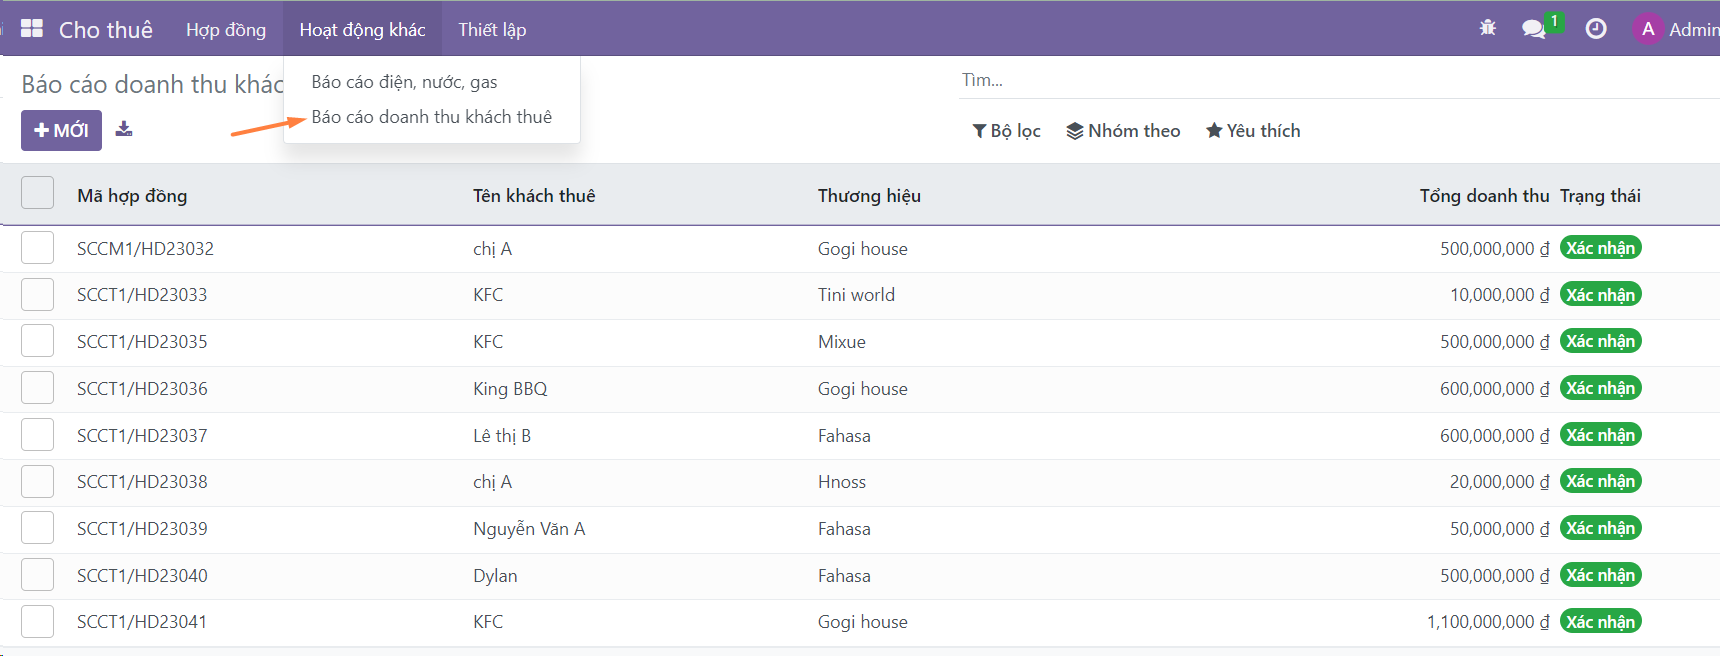Viewport: 1720px width, 656px height.
Task: Check the SCCT1/HD23040 row checkbox
Action: point(38,575)
